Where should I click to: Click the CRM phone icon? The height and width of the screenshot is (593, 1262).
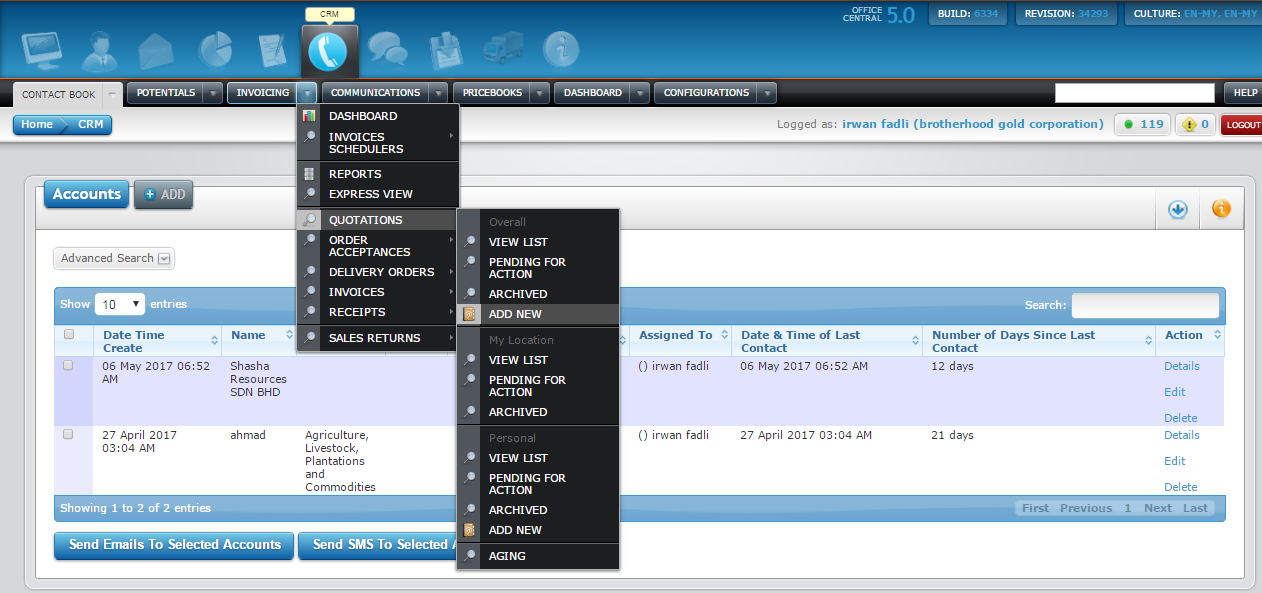coord(328,51)
